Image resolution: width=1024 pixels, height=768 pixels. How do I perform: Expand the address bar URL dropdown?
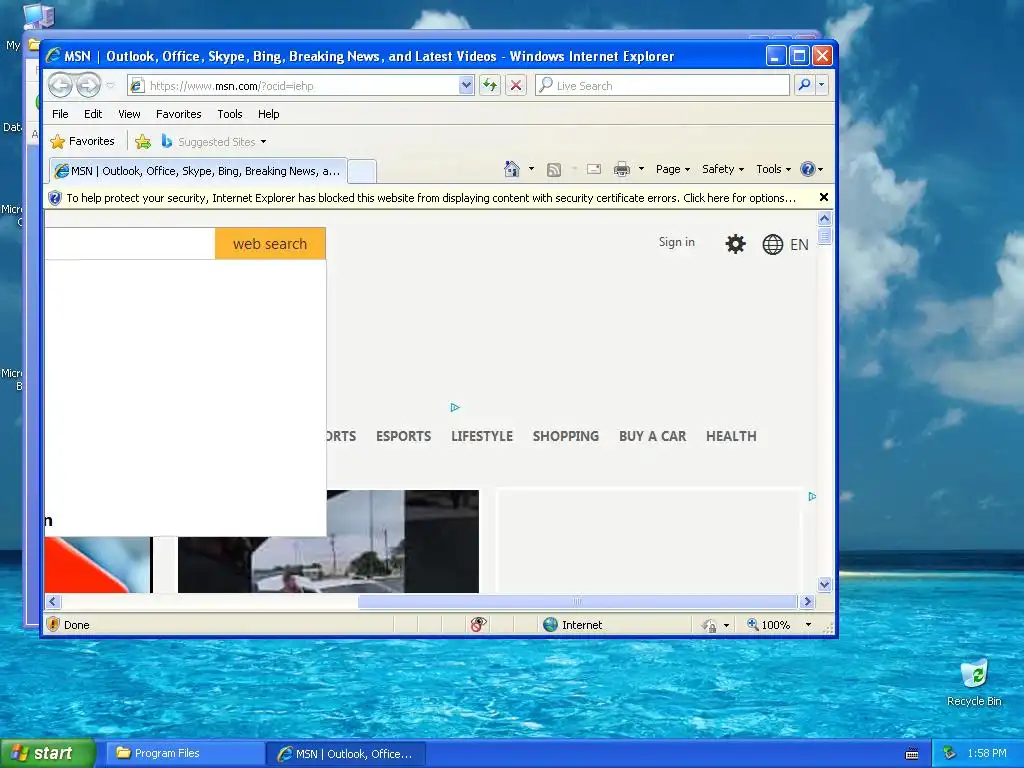click(466, 86)
